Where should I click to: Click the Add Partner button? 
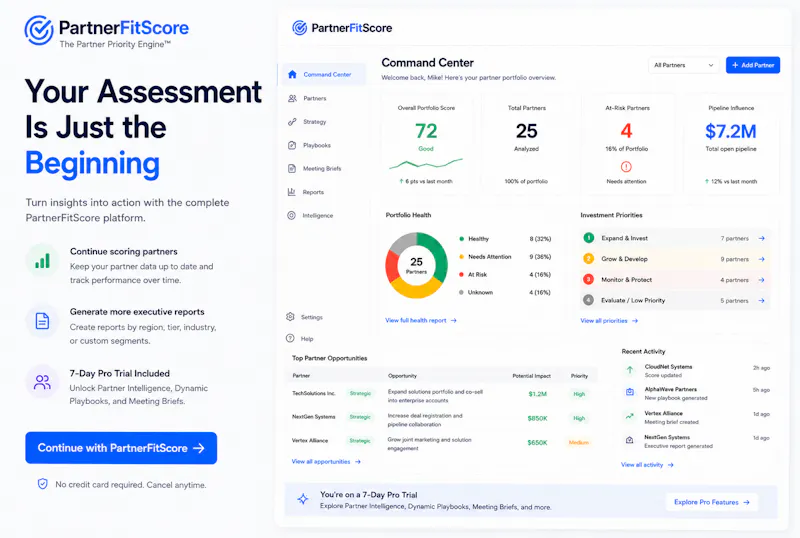point(753,65)
